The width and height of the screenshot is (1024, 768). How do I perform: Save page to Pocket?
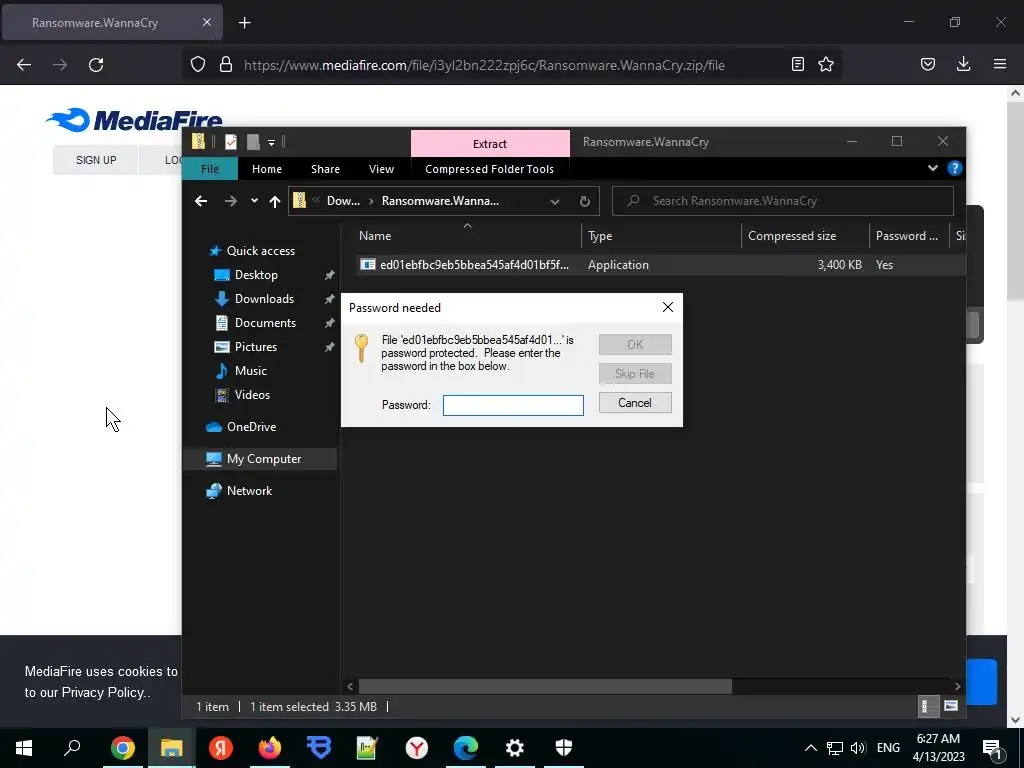point(928,64)
